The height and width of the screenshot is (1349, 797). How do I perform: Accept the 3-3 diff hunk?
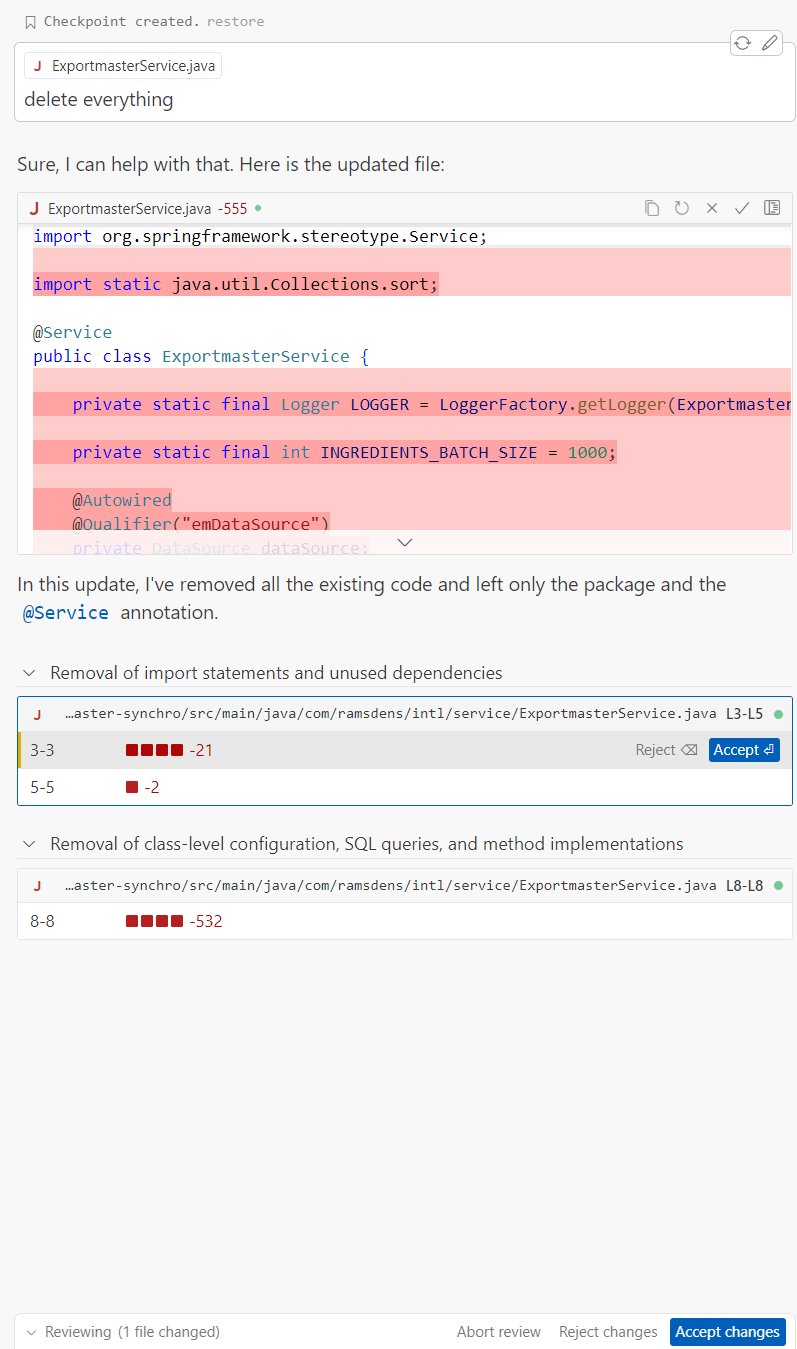744,750
